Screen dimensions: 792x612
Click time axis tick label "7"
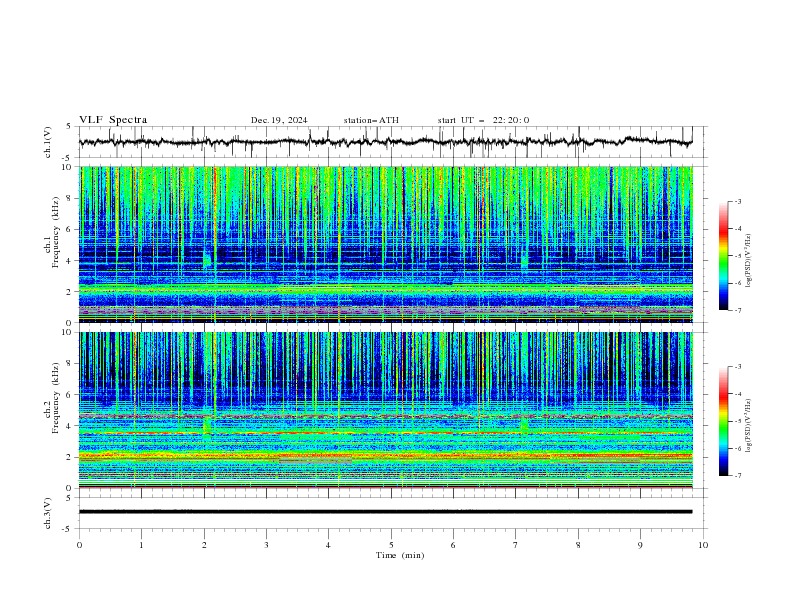(516, 545)
